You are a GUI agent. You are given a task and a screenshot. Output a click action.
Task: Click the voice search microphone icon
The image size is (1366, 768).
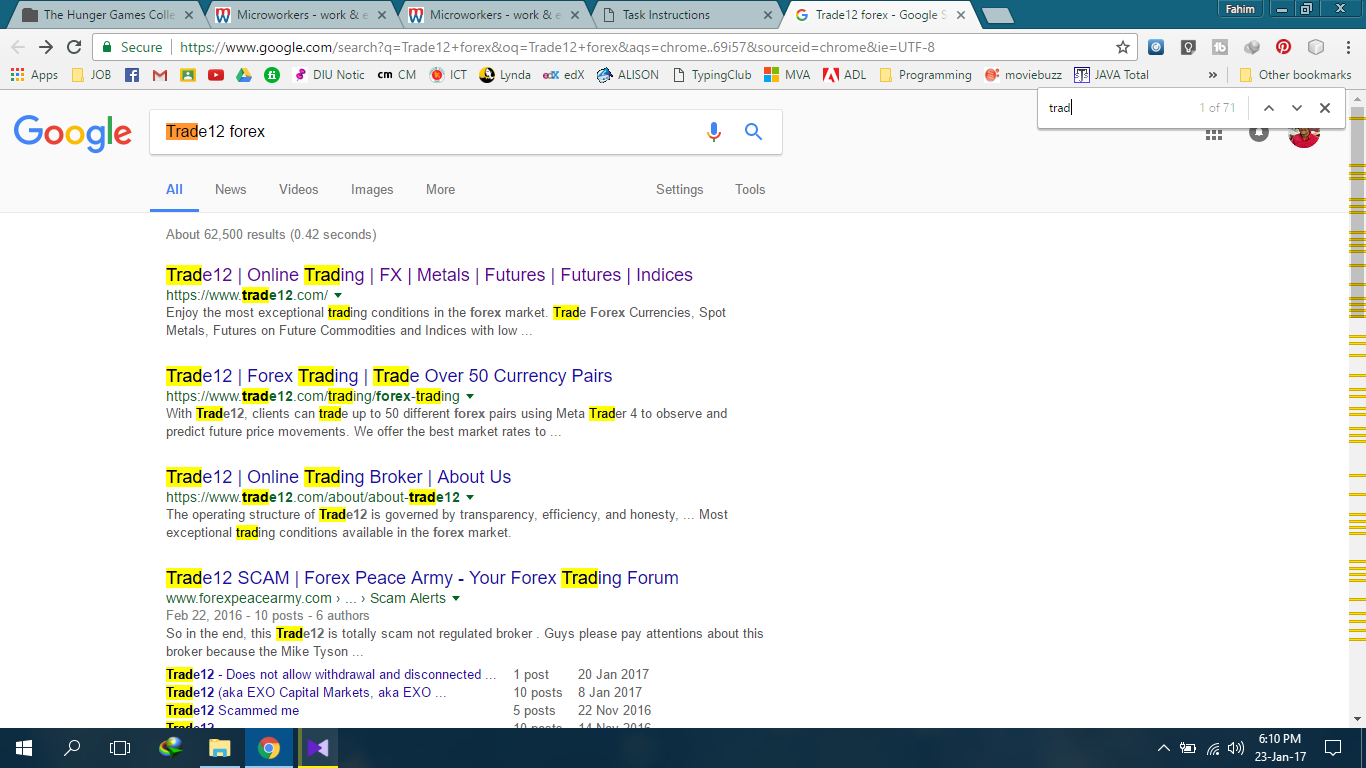[x=713, y=132]
